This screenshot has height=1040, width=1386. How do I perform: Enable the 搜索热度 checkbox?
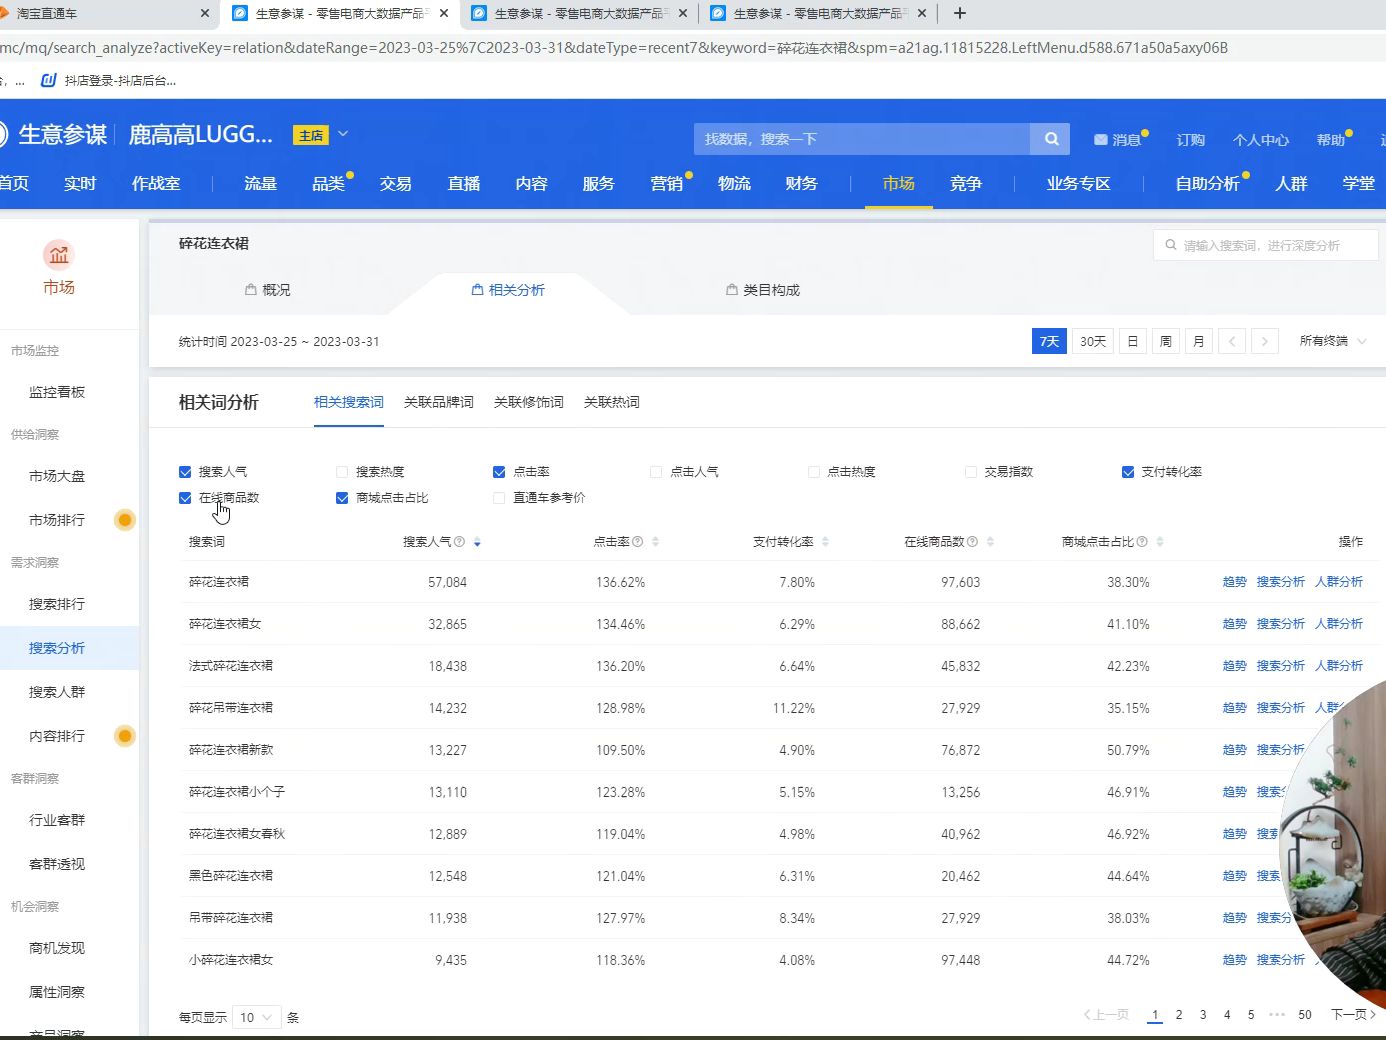coord(342,472)
